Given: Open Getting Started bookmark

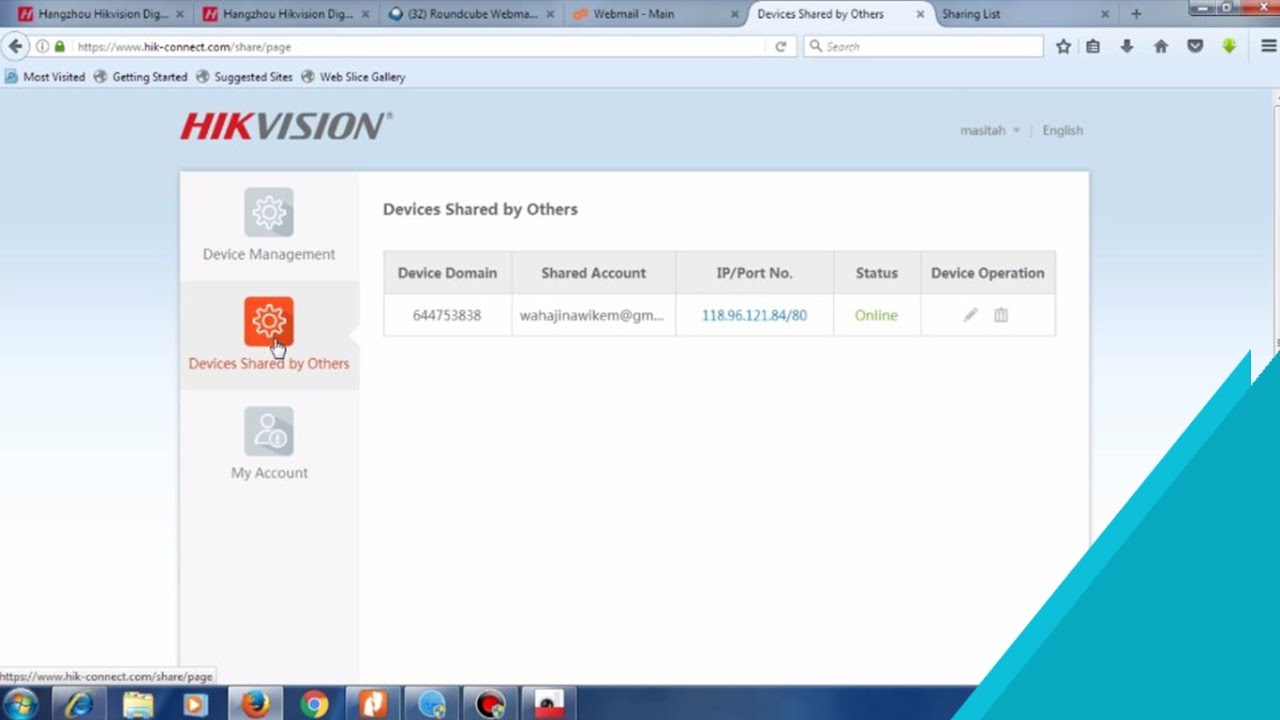Looking at the screenshot, I should point(140,76).
